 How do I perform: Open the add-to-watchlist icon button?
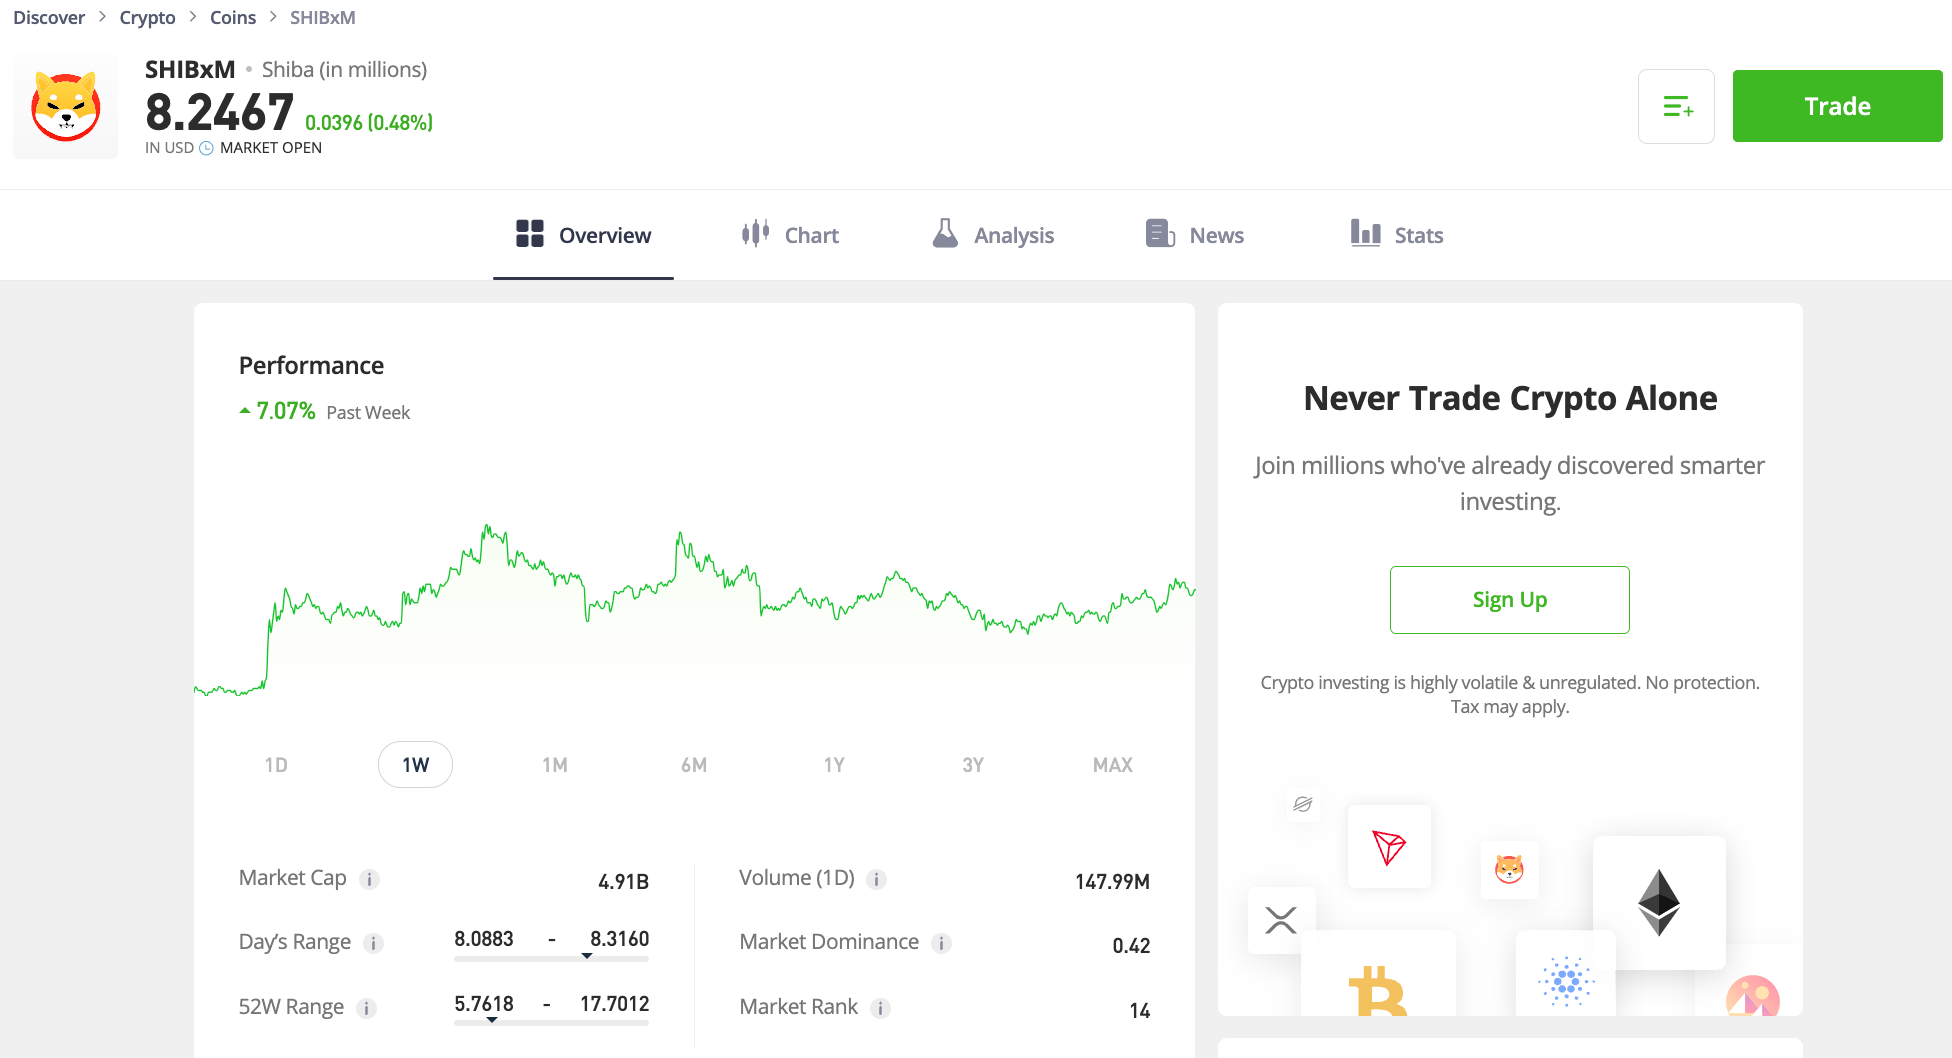[1676, 106]
